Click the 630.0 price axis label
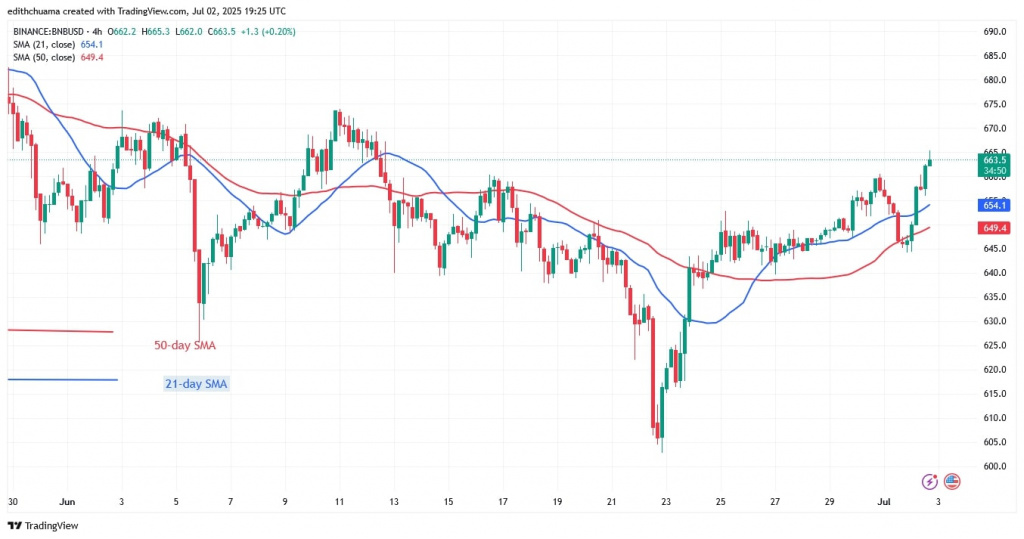 point(995,321)
